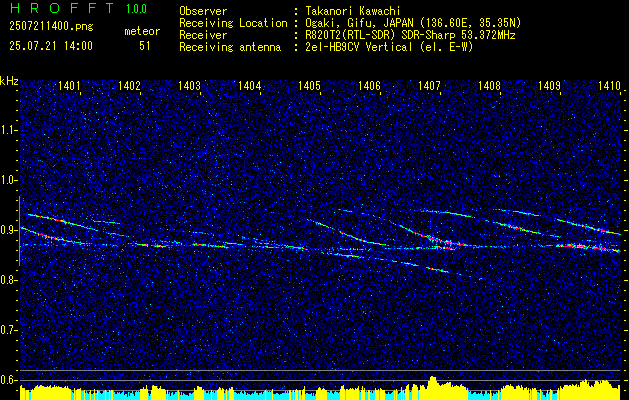The image size is (629, 400).
Task: Click observer name Takanori Kawachi
Action: tap(353, 12)
